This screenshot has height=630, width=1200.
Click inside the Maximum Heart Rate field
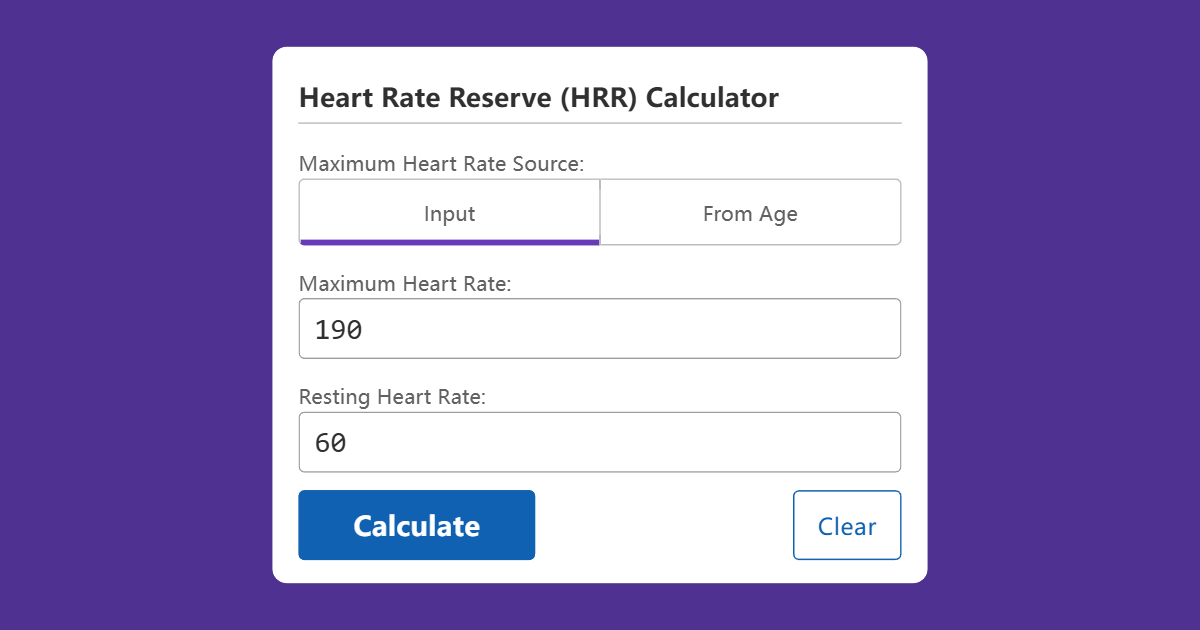coord(600,328)
